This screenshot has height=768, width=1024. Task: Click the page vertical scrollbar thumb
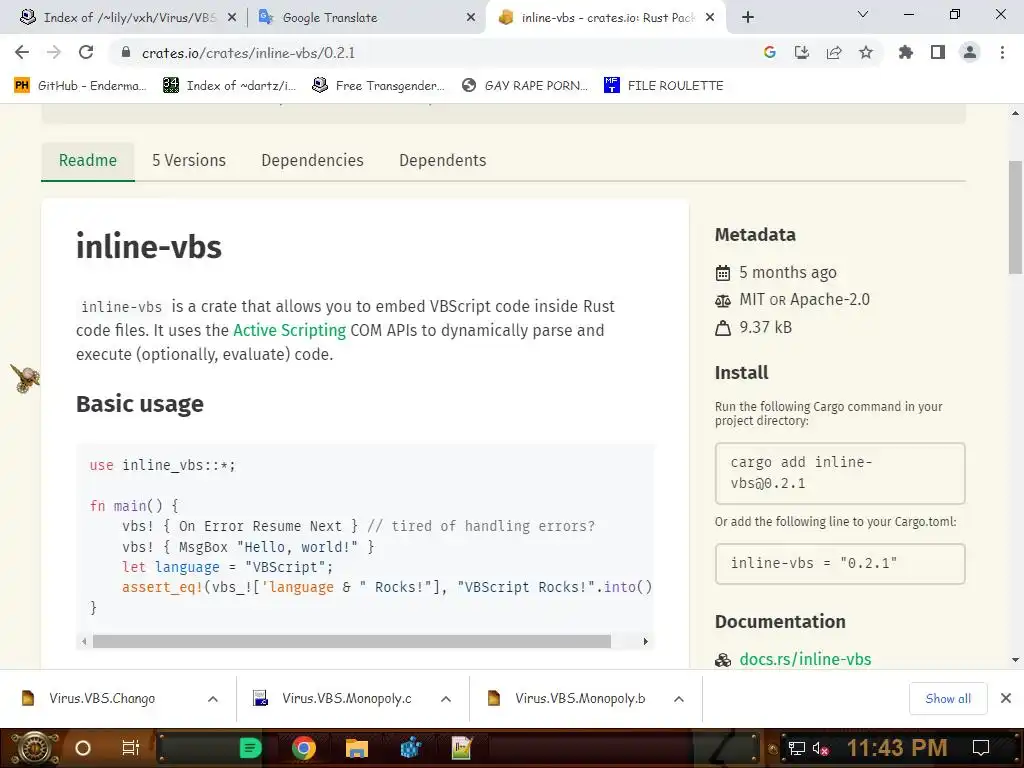click(1015, 217)
